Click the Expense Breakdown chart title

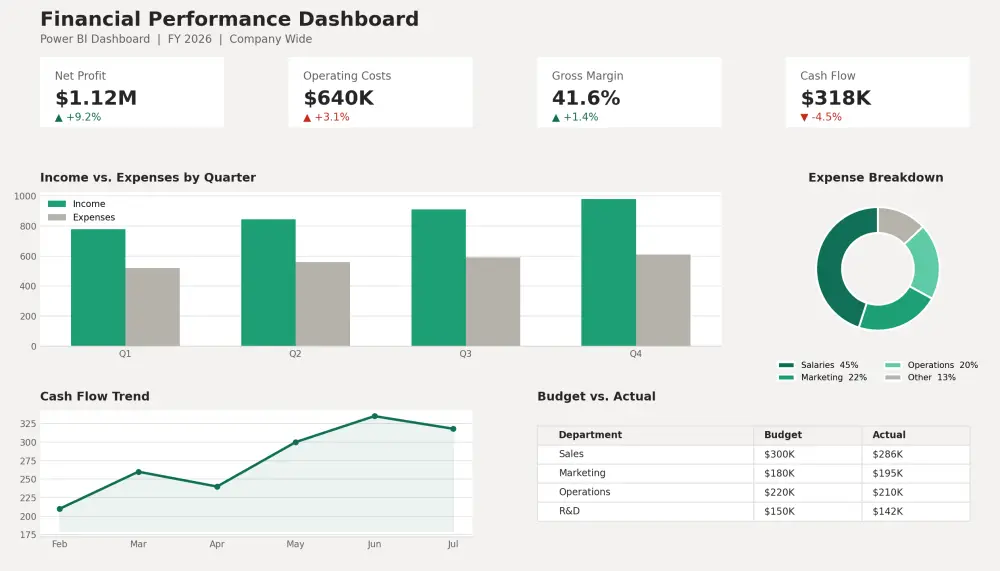click(876, 178)
